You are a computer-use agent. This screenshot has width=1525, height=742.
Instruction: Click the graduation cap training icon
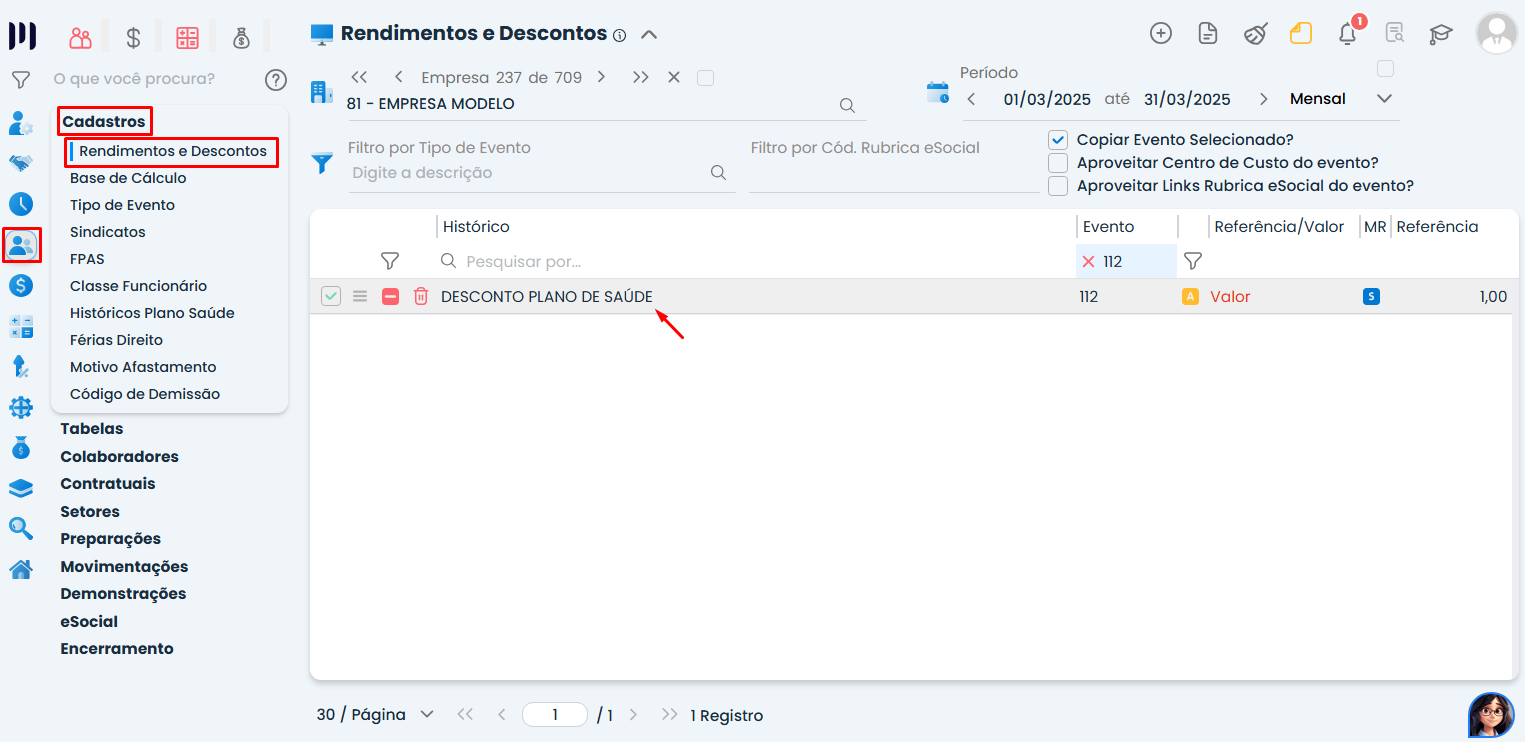click(x=1440, y=34)
